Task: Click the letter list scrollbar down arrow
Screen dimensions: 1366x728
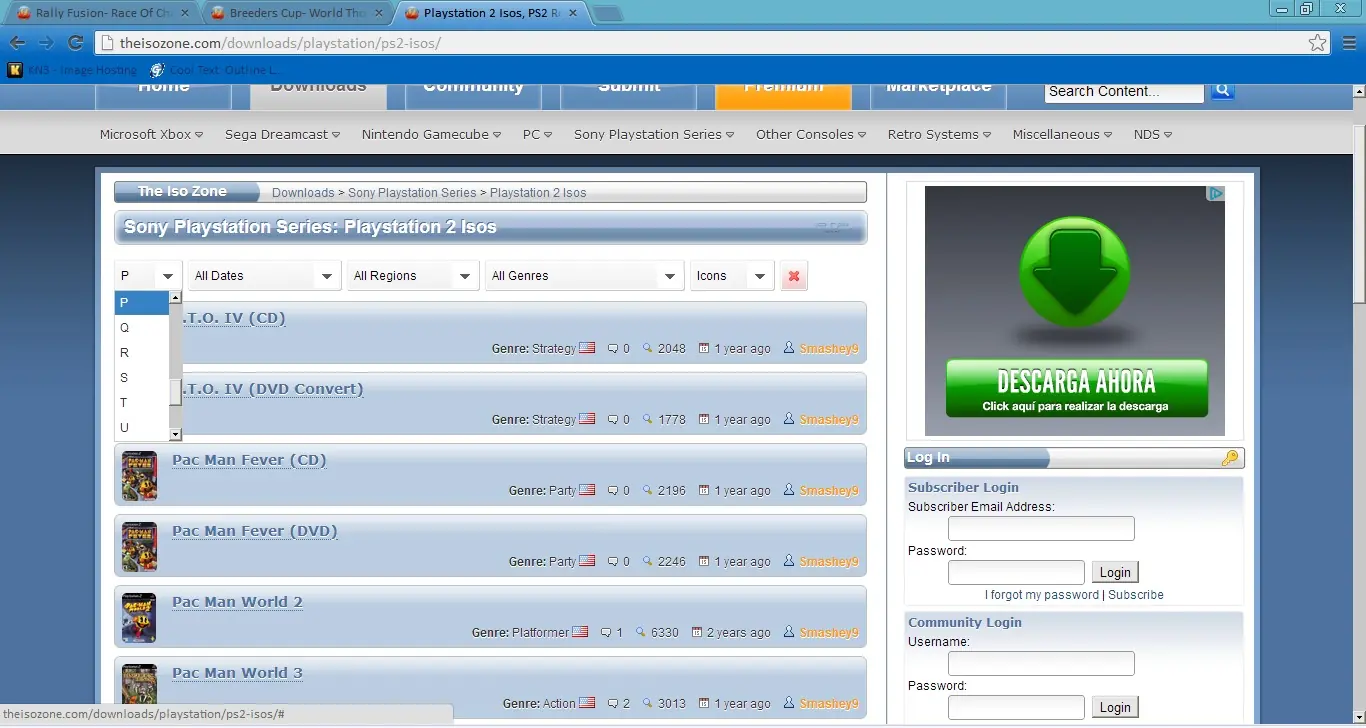Action: pos(175,435)
